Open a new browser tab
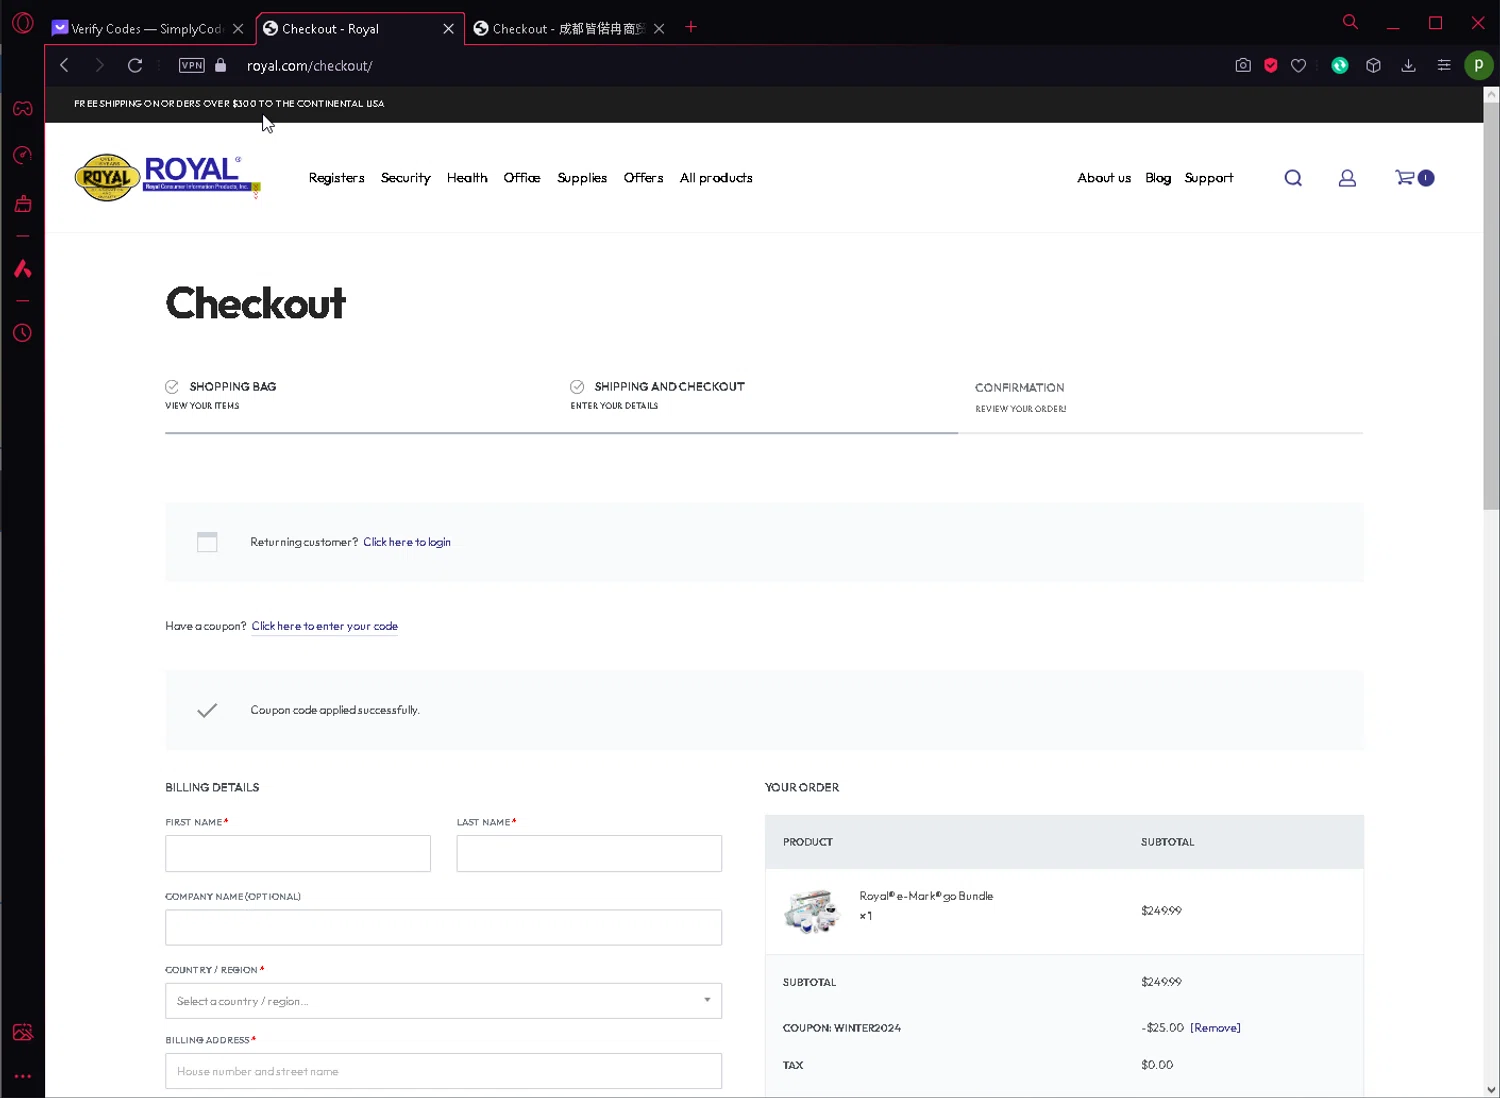Viewport: 1500px width, 1098px height. tap(691, 27)
